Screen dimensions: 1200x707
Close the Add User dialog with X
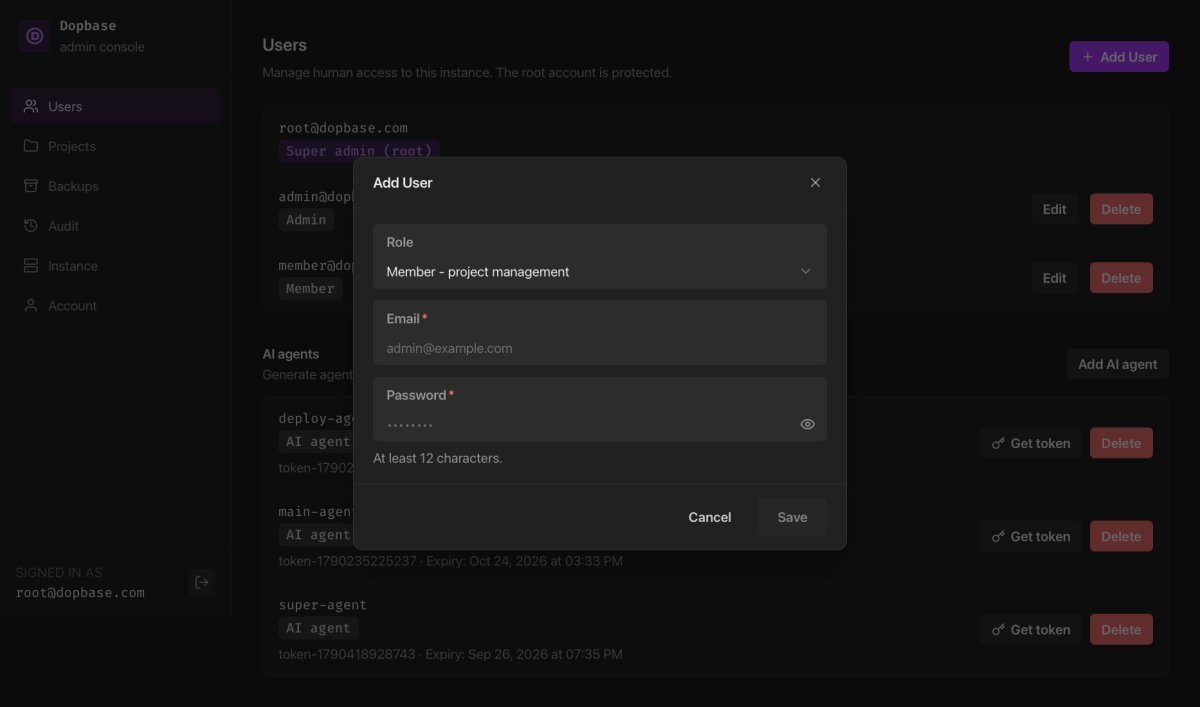(x=815, y=182)
